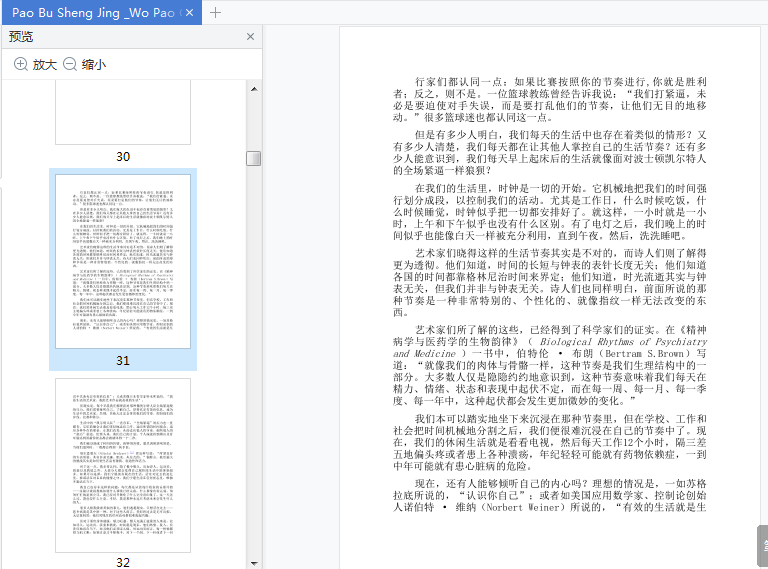Click the page number label 30
This screenshot has height=569, width=768.
pos(123,157)
